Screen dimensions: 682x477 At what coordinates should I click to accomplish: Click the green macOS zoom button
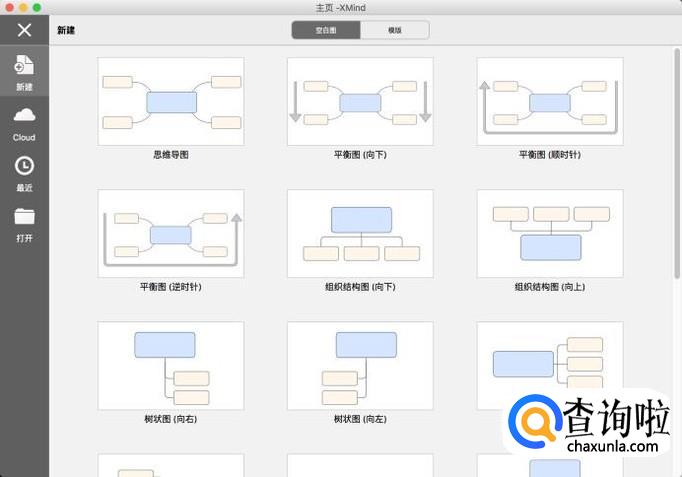(x=37, y=7)
